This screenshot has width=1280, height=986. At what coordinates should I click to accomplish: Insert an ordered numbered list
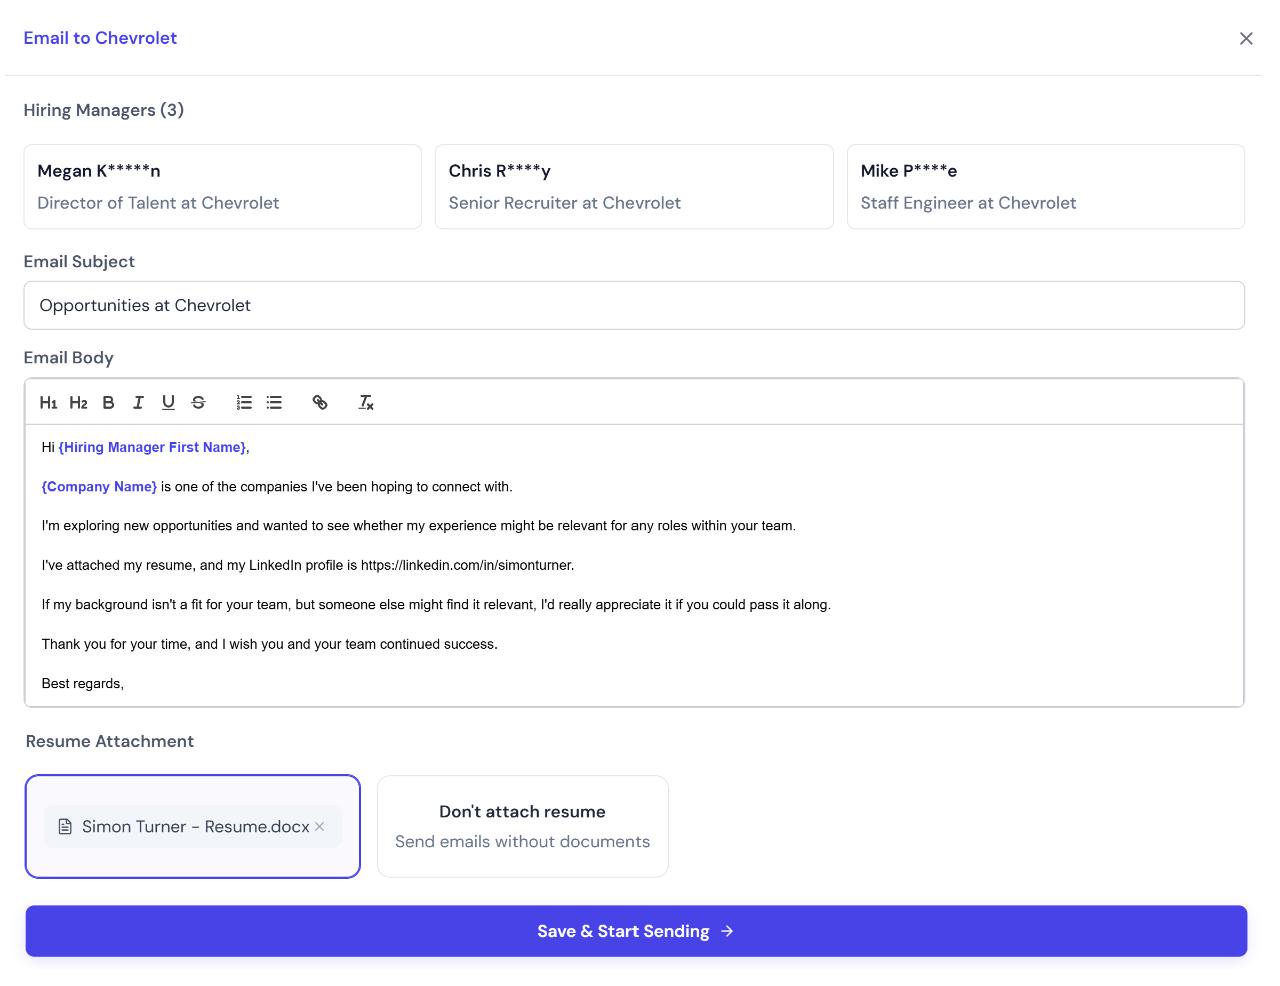244,402
